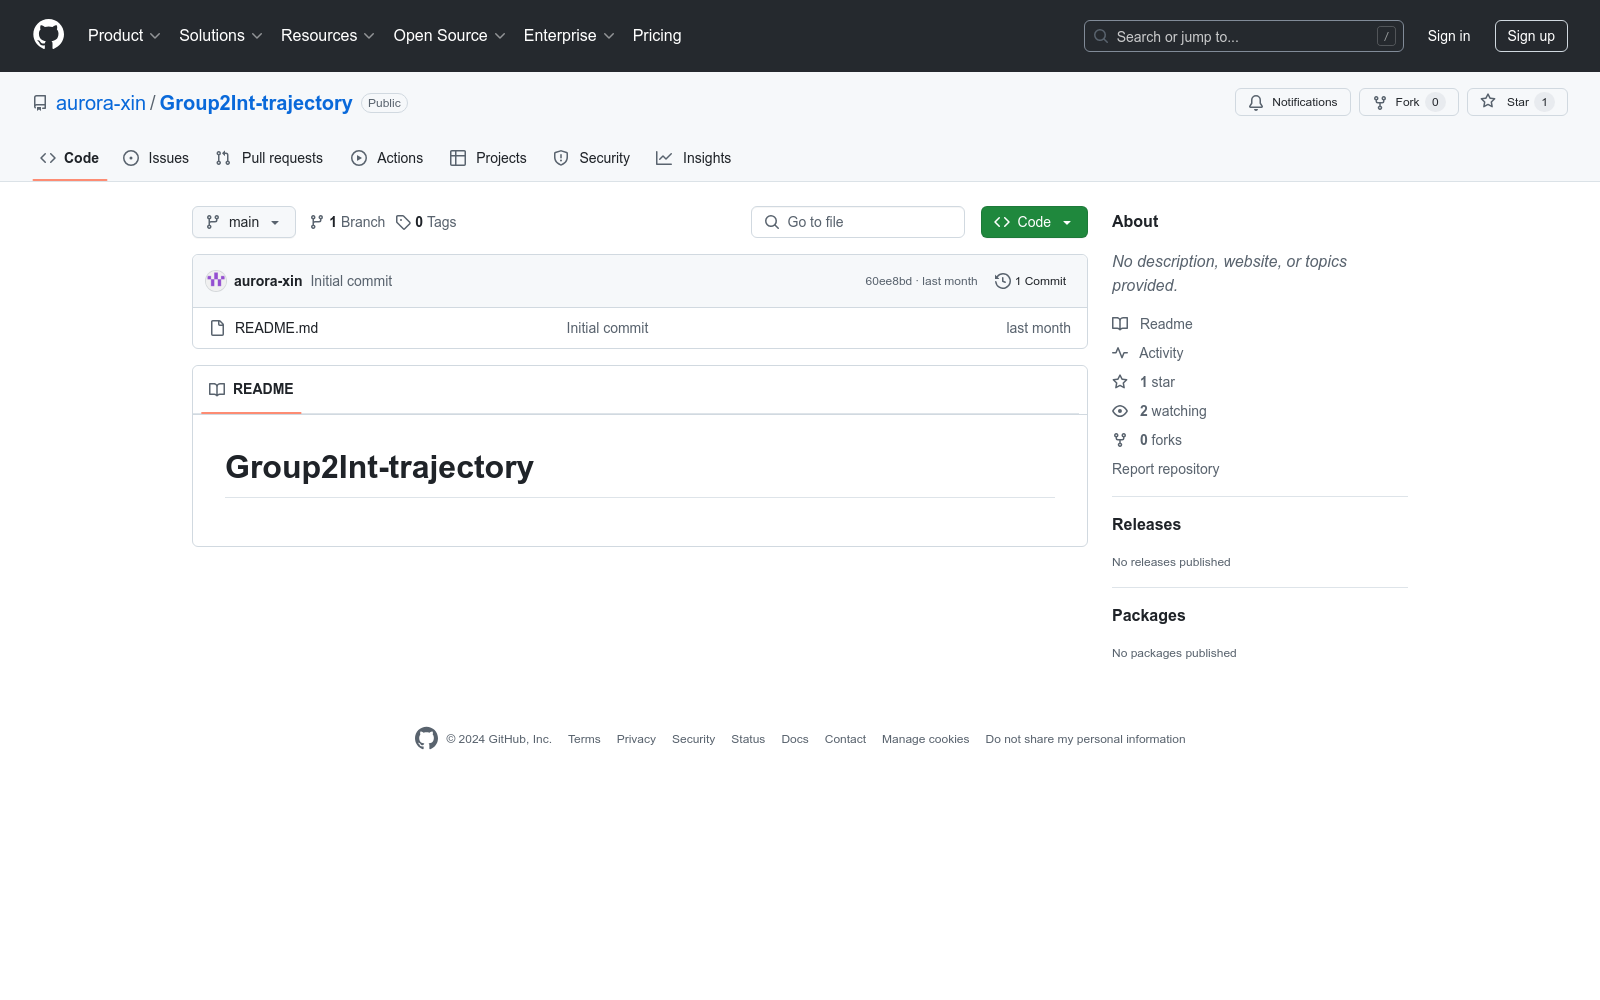The image size is (1600, 1000).
Task: Open aurora-xin author link in commit row
Action: click(268, 281)
